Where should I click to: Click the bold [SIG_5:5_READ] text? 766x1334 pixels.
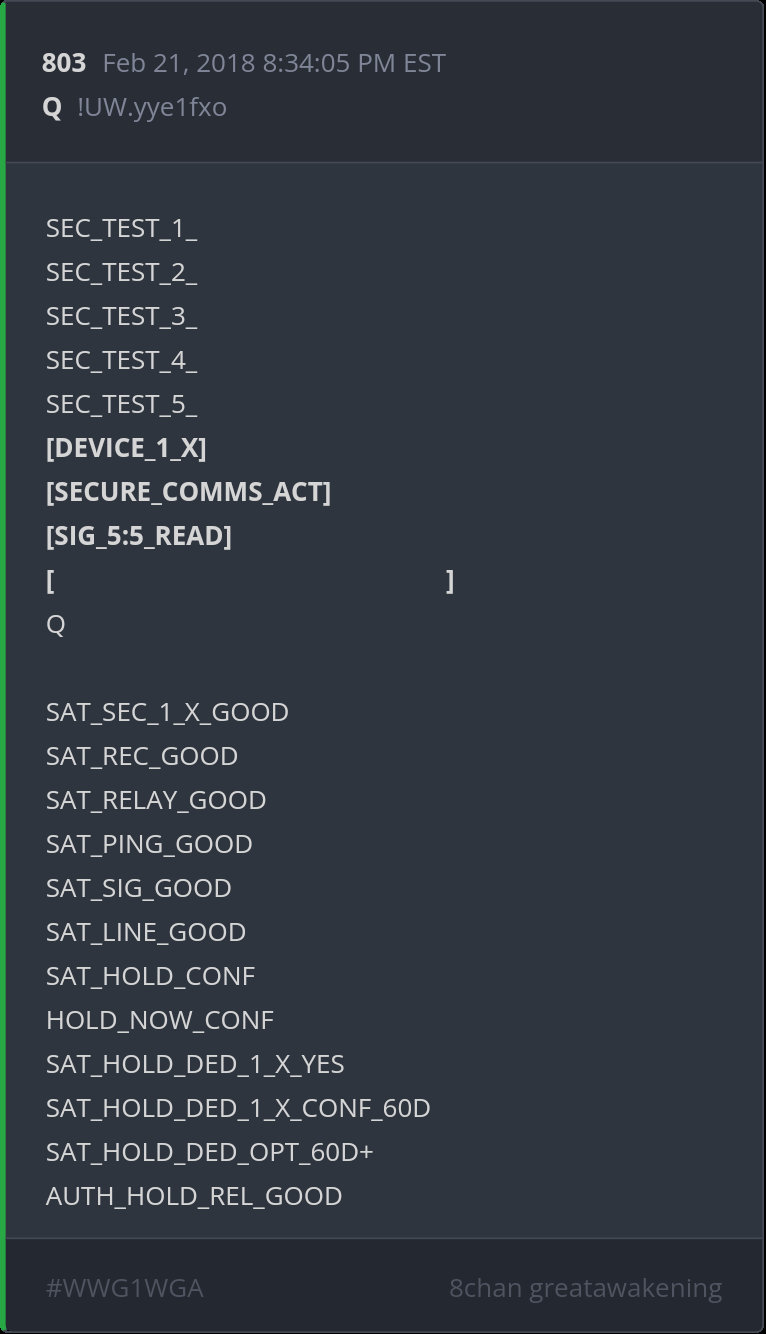click(138, 536)
